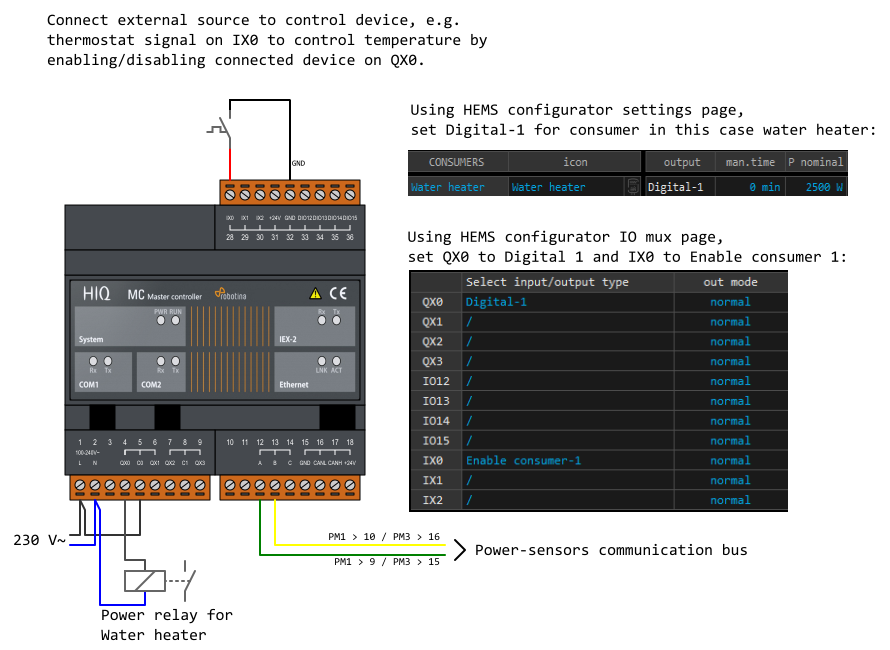
Task: Click the yellow warning triangle on controller
Action: click(x=315, y=294)
